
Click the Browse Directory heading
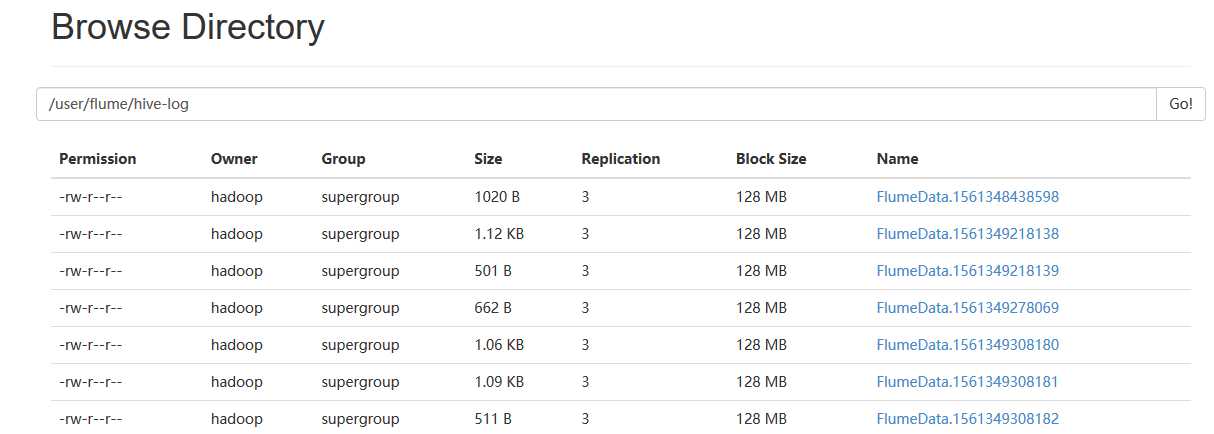tap(188, 27)
